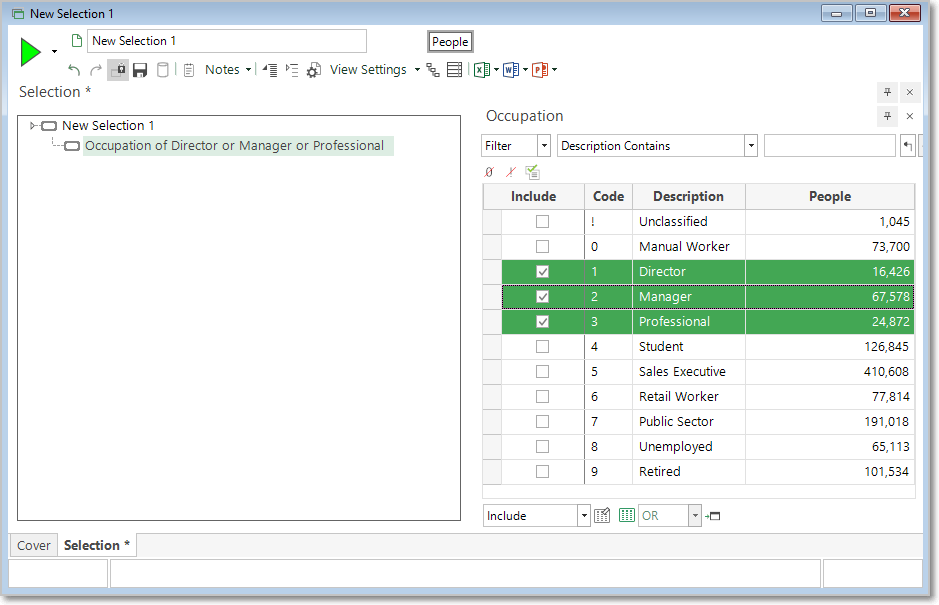Click the expand all levels icon
This screenshot has height=605, width=939.
292,70
